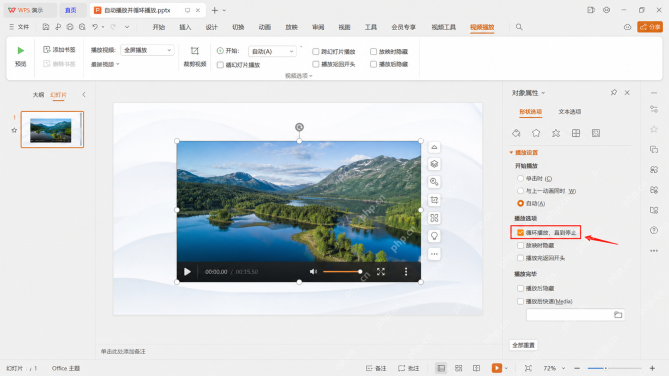Collapse the Playback Settings section
This screenshot has width=669, height=376.
(511, 152)
